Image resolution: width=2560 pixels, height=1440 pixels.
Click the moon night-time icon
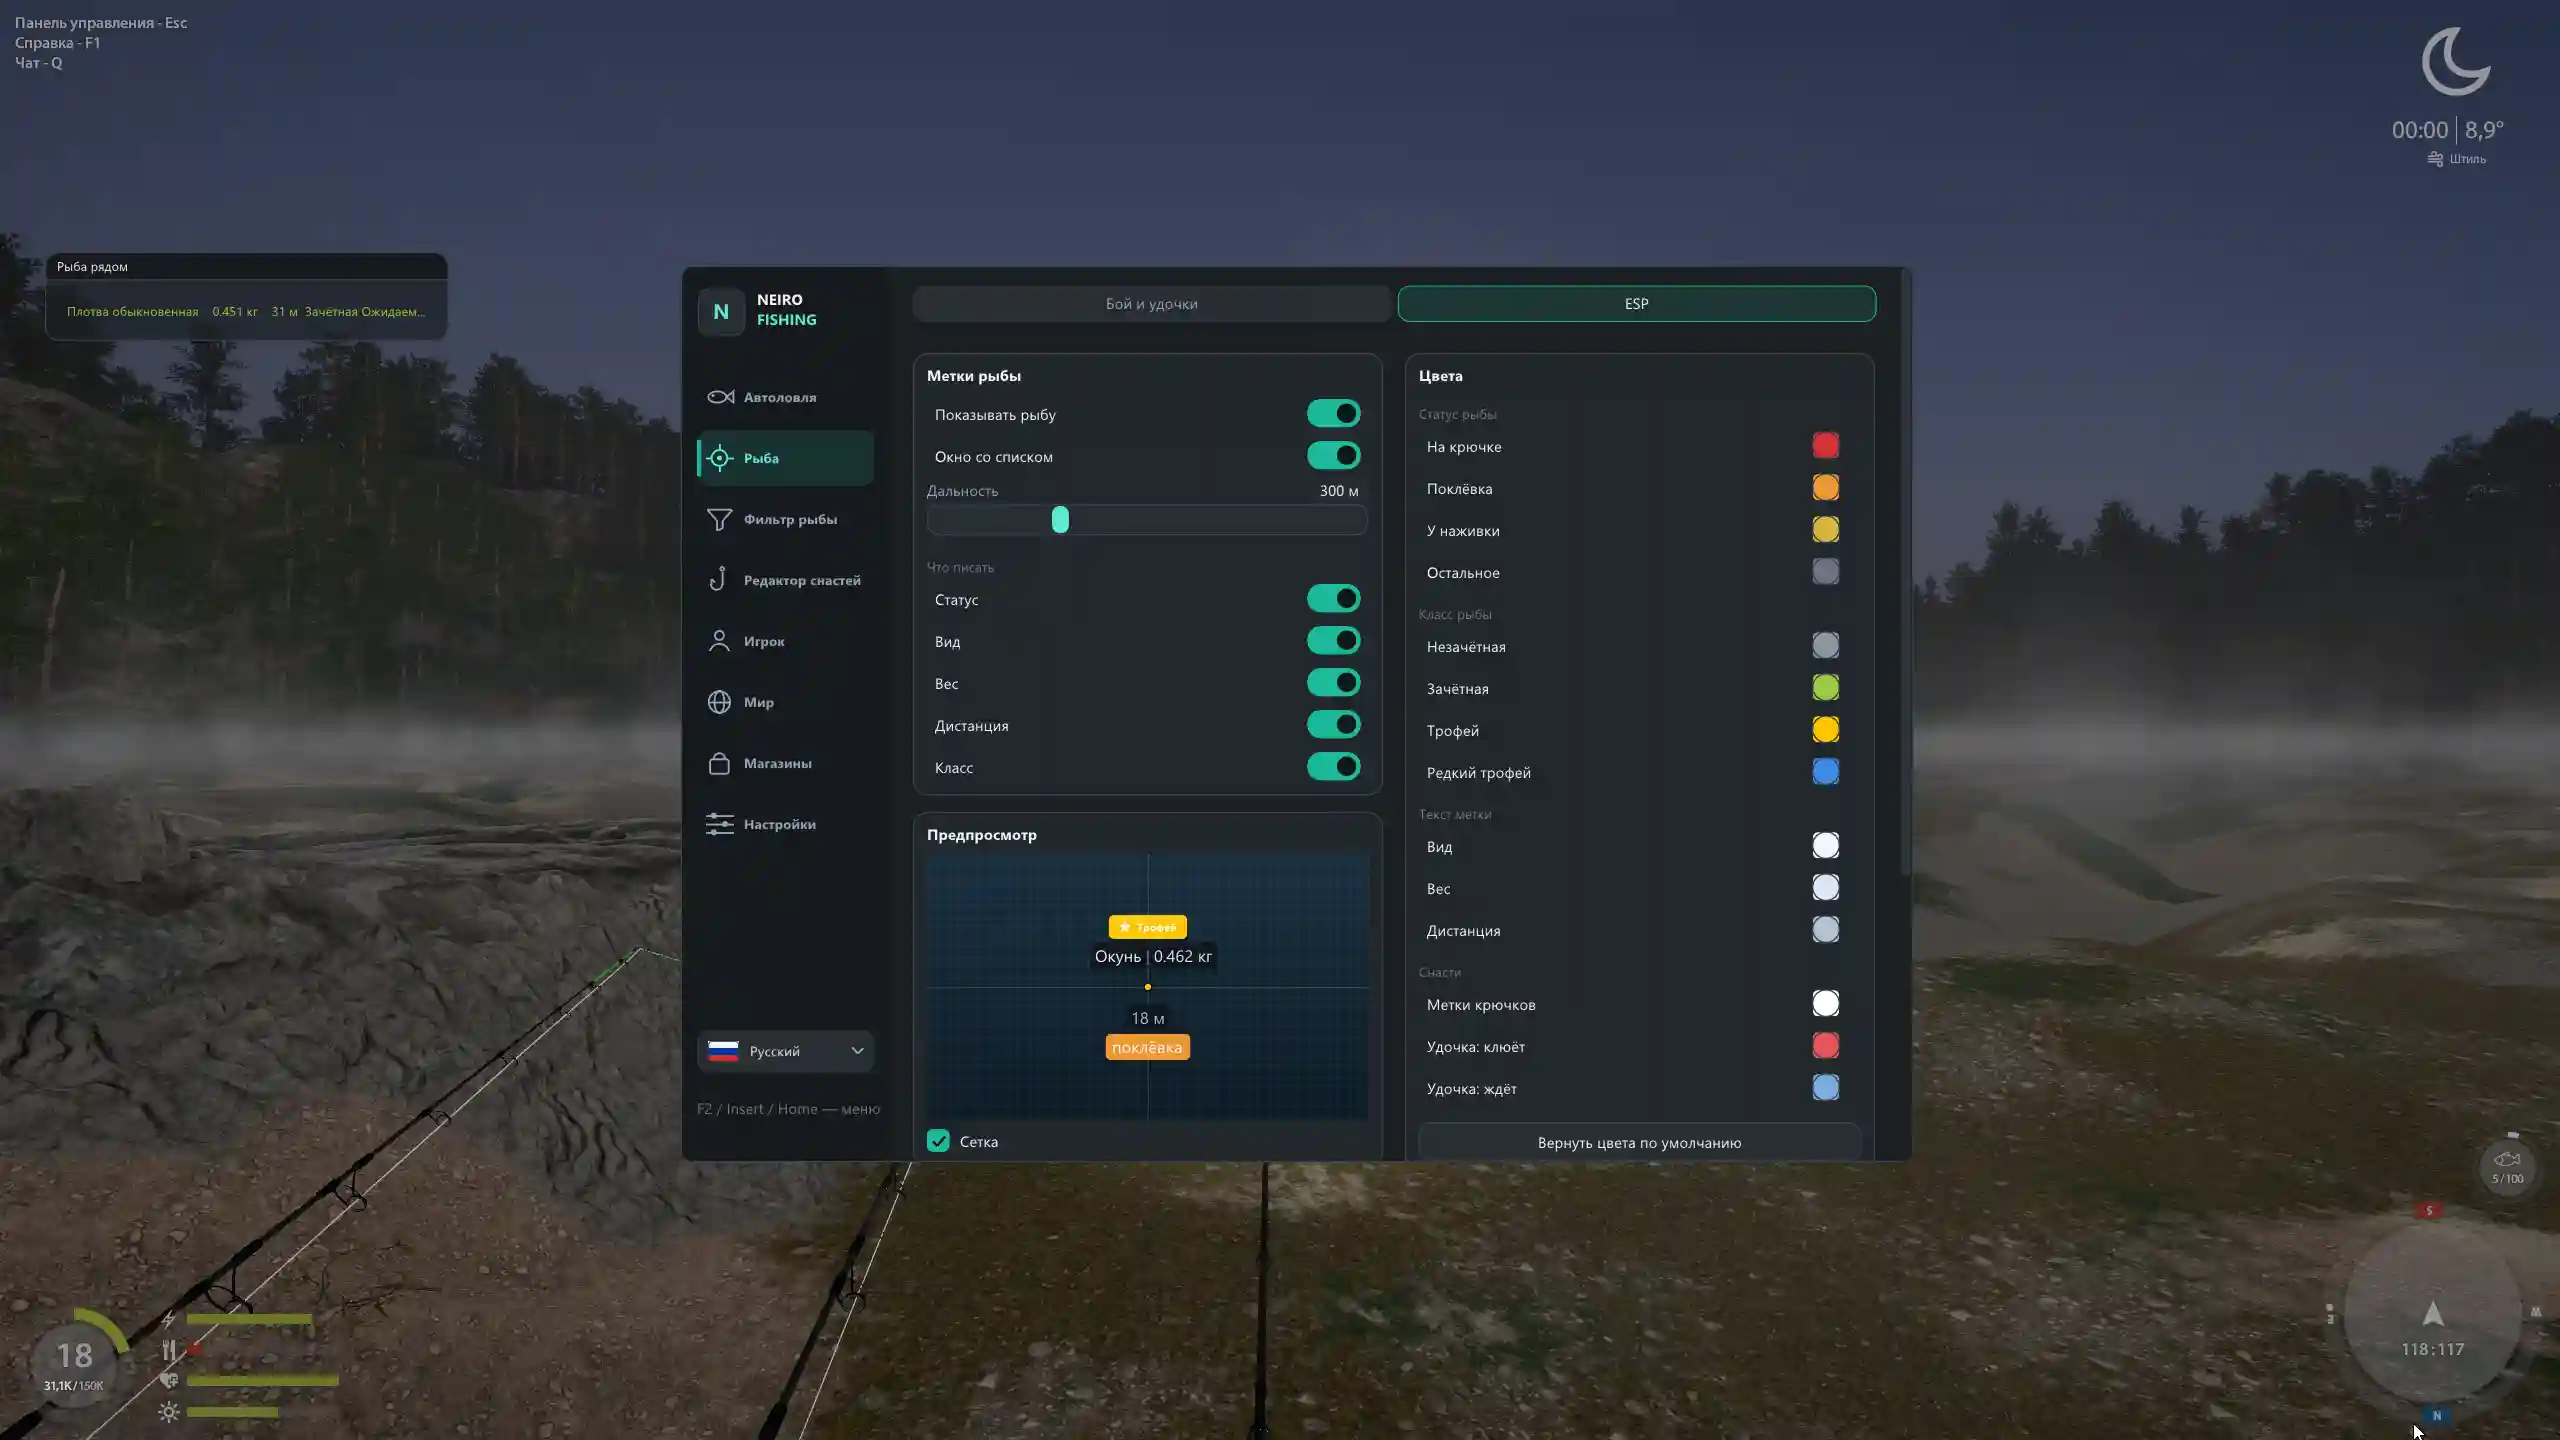(2456, 62)
